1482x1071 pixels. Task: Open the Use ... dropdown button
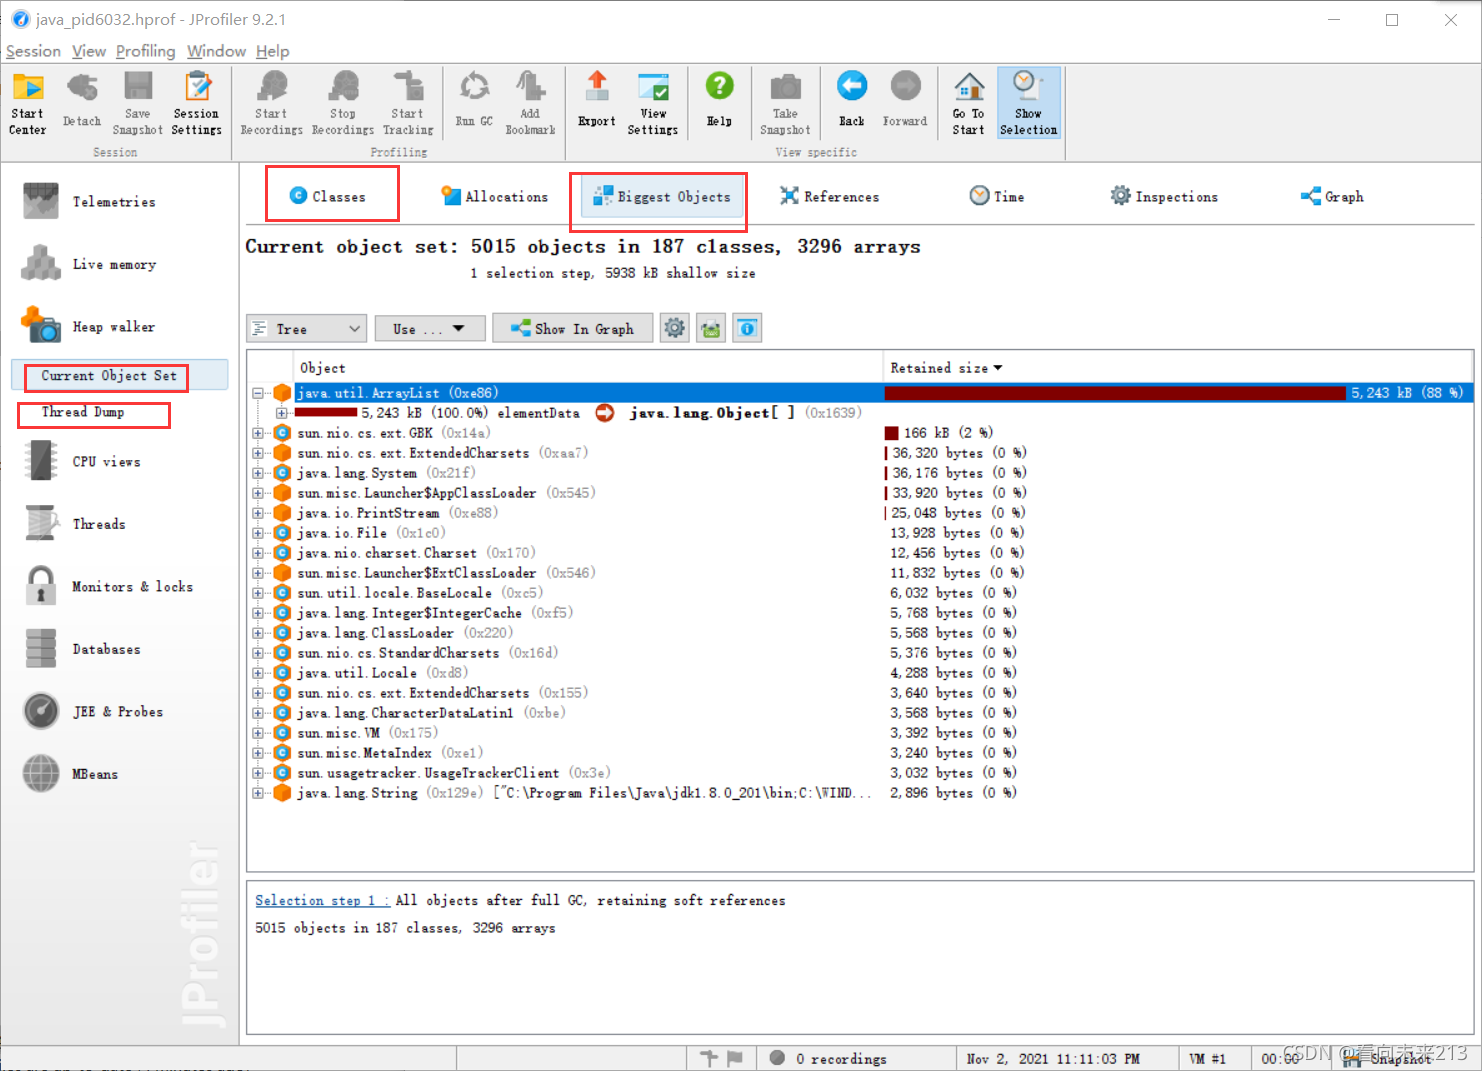coord(430,328)
